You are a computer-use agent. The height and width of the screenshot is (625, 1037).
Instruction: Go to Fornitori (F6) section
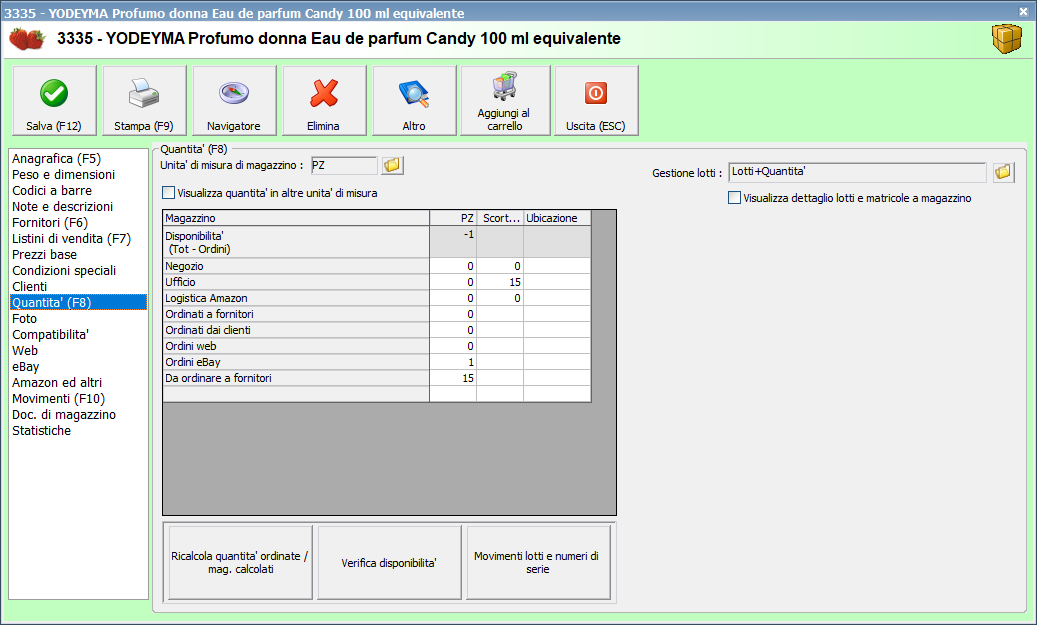coord(78,222)
